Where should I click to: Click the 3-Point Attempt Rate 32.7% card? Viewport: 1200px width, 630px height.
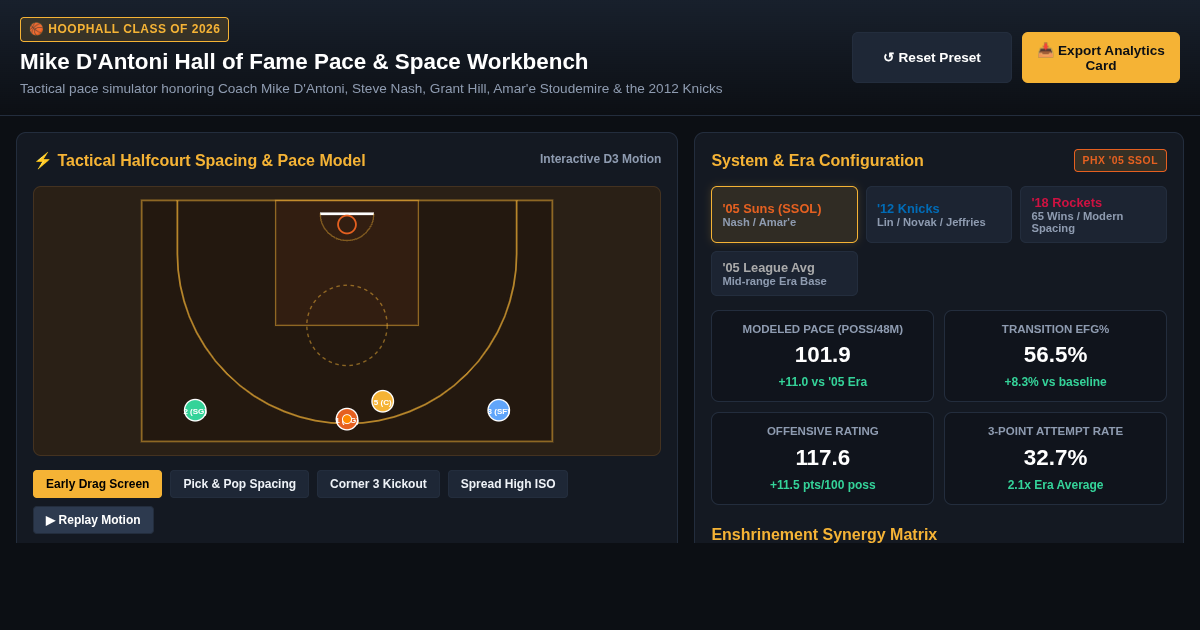[x=1055, y=458]
